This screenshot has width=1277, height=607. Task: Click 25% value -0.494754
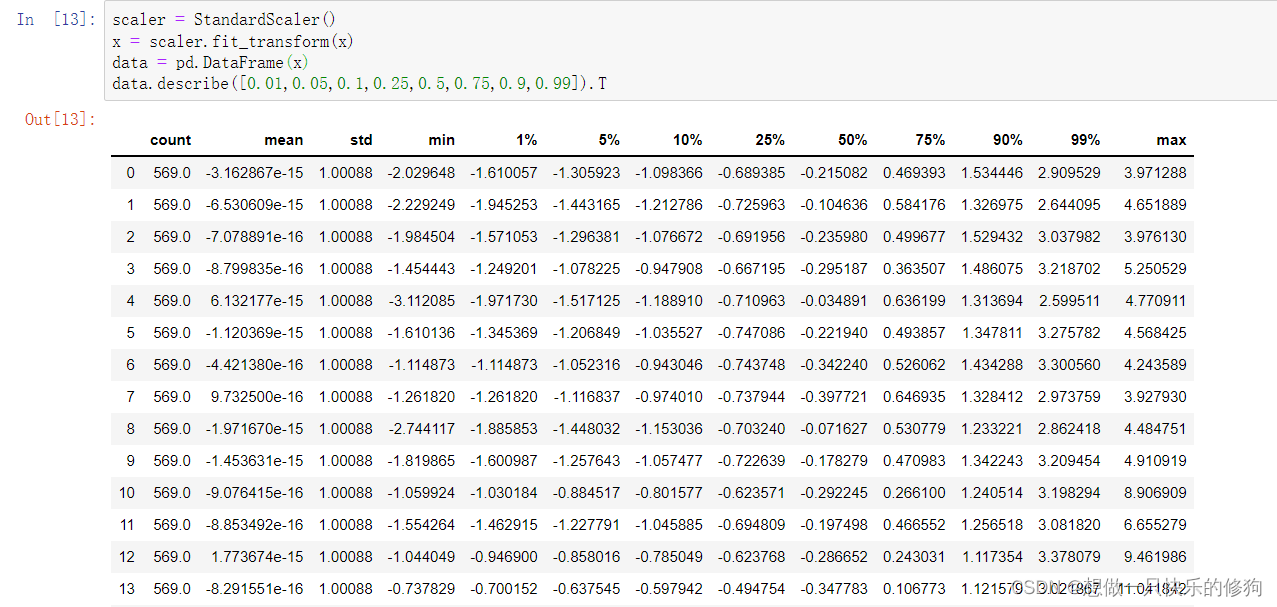(x=751, y=588)
